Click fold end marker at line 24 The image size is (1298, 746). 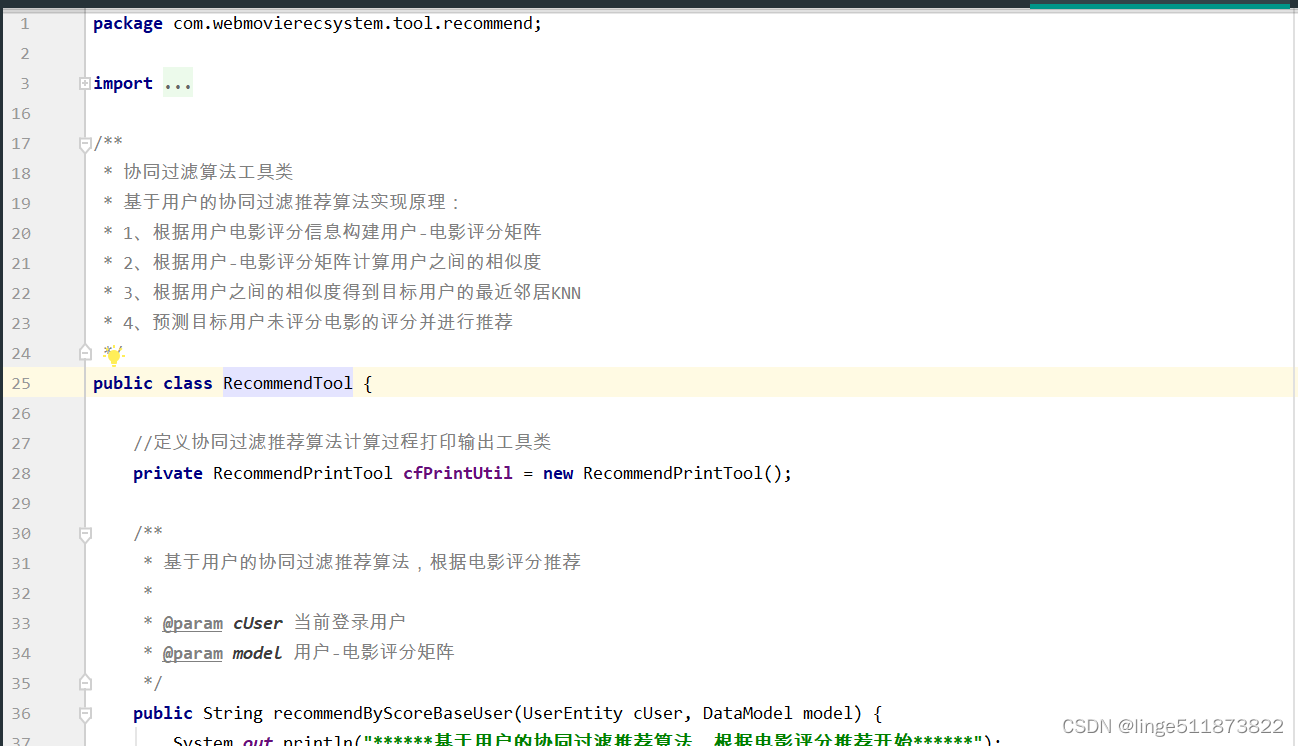(x=85, y=353)
